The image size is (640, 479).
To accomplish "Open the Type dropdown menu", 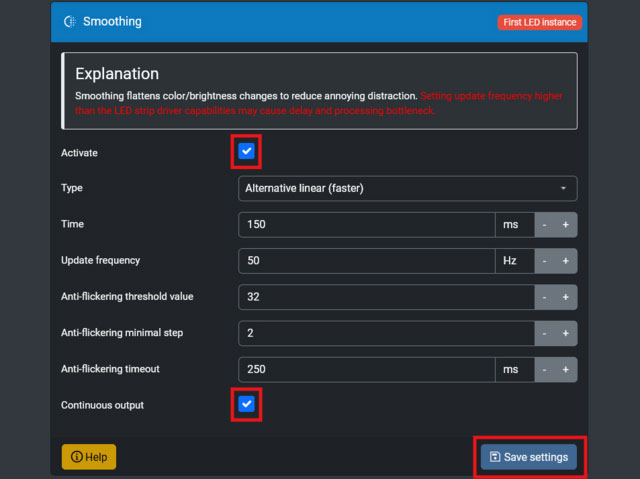I will tap(407, 188).
